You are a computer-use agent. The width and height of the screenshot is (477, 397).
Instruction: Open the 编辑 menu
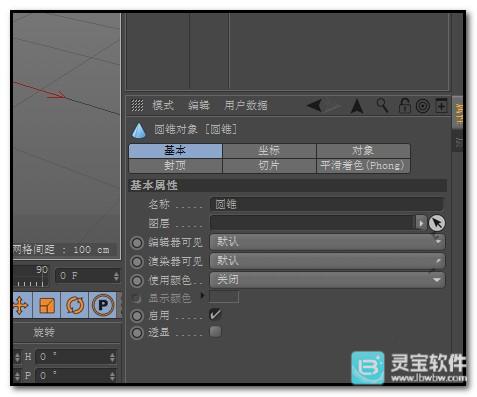click(199, 105)
